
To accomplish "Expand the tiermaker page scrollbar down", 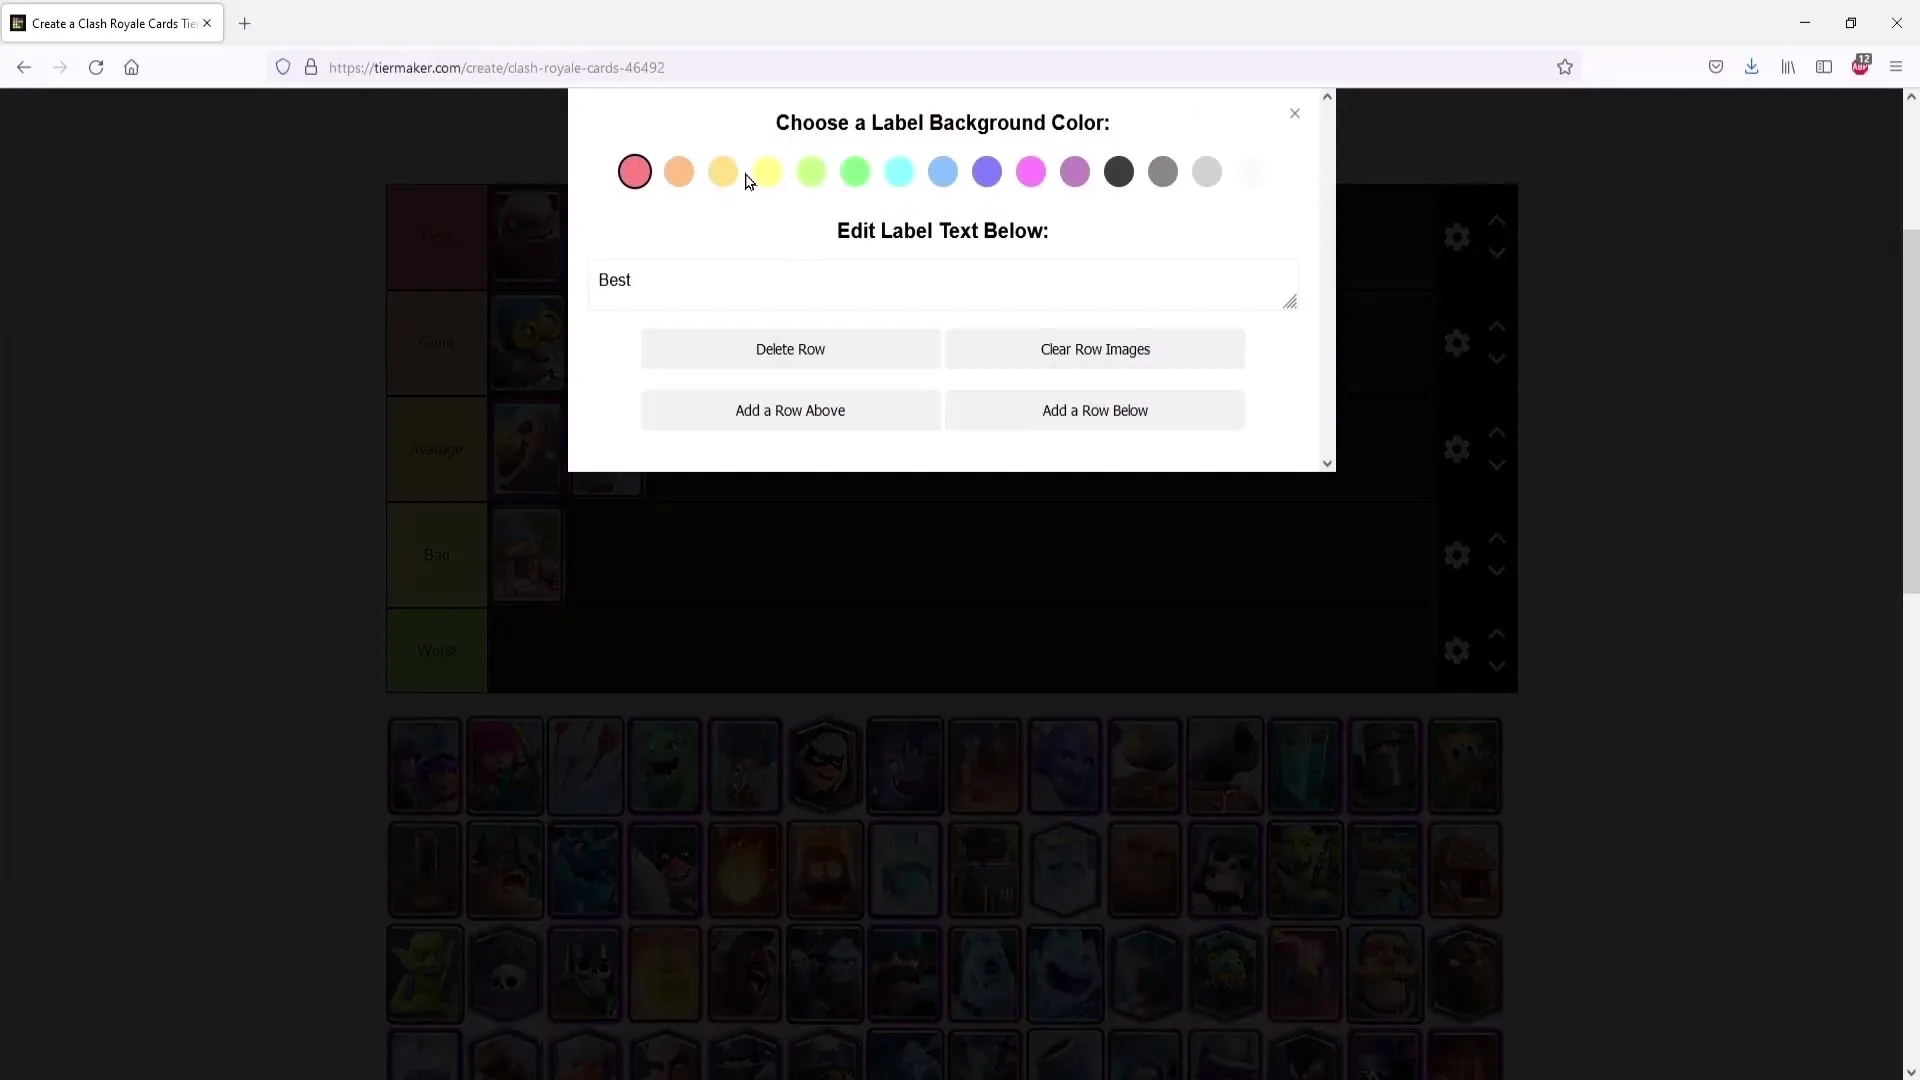I will click(1327, 463).
